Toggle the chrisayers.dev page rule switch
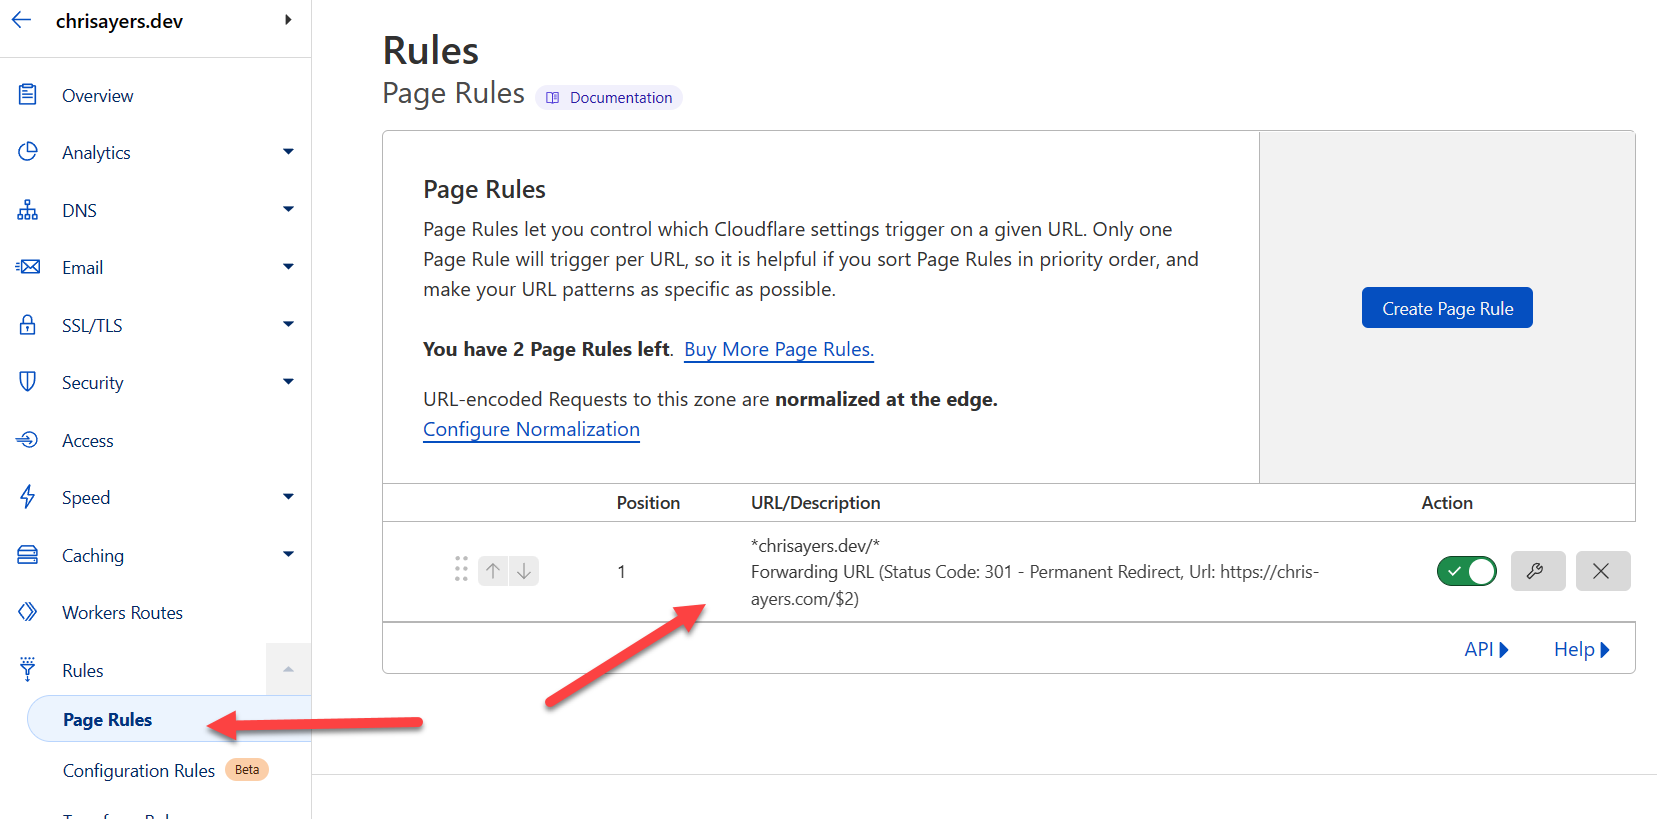The height and width of the screenshot is (819, 1657). 1466,571
